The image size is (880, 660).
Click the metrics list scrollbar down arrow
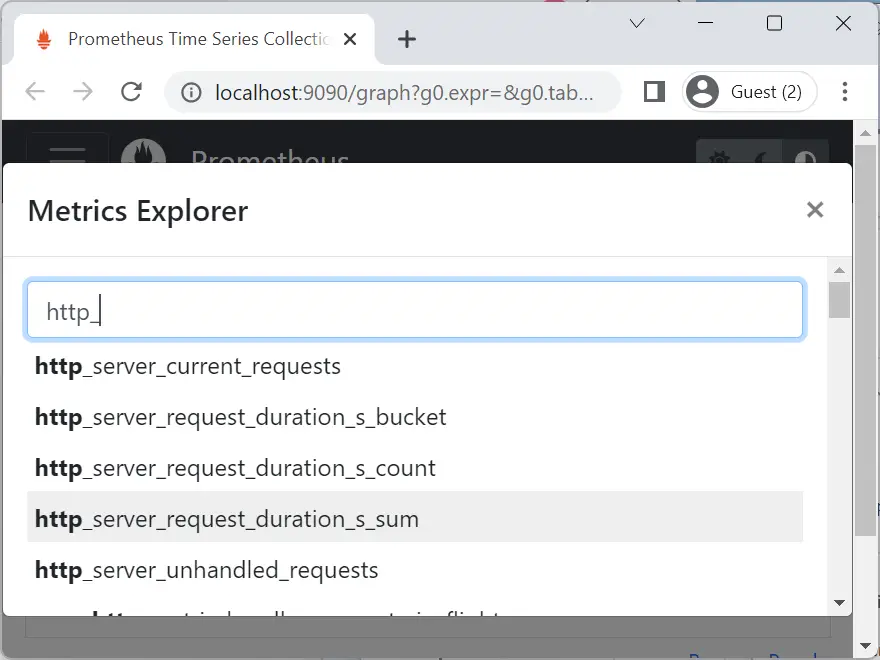click(x=839, y=603)
